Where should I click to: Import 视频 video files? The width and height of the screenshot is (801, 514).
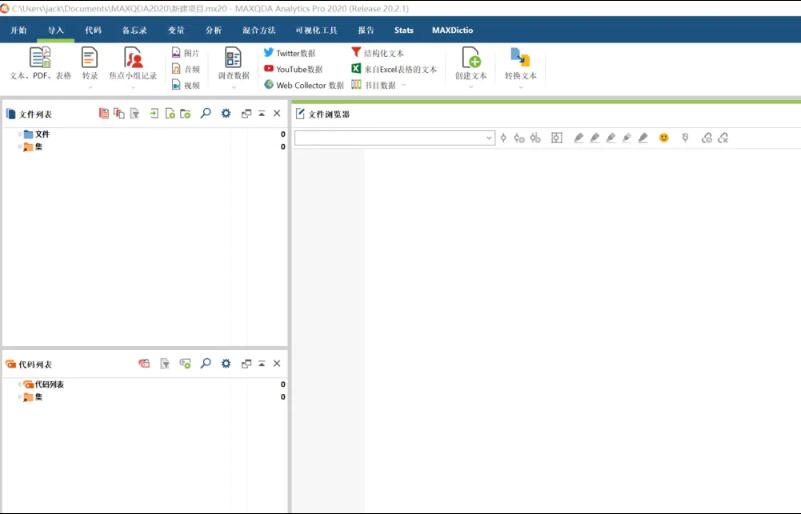coord(185,85)
